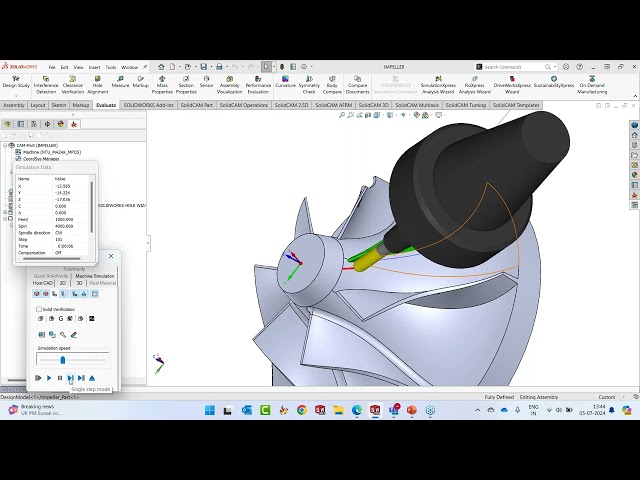Open the View menu
The image size is (640, 480).
tap(78, 67)
